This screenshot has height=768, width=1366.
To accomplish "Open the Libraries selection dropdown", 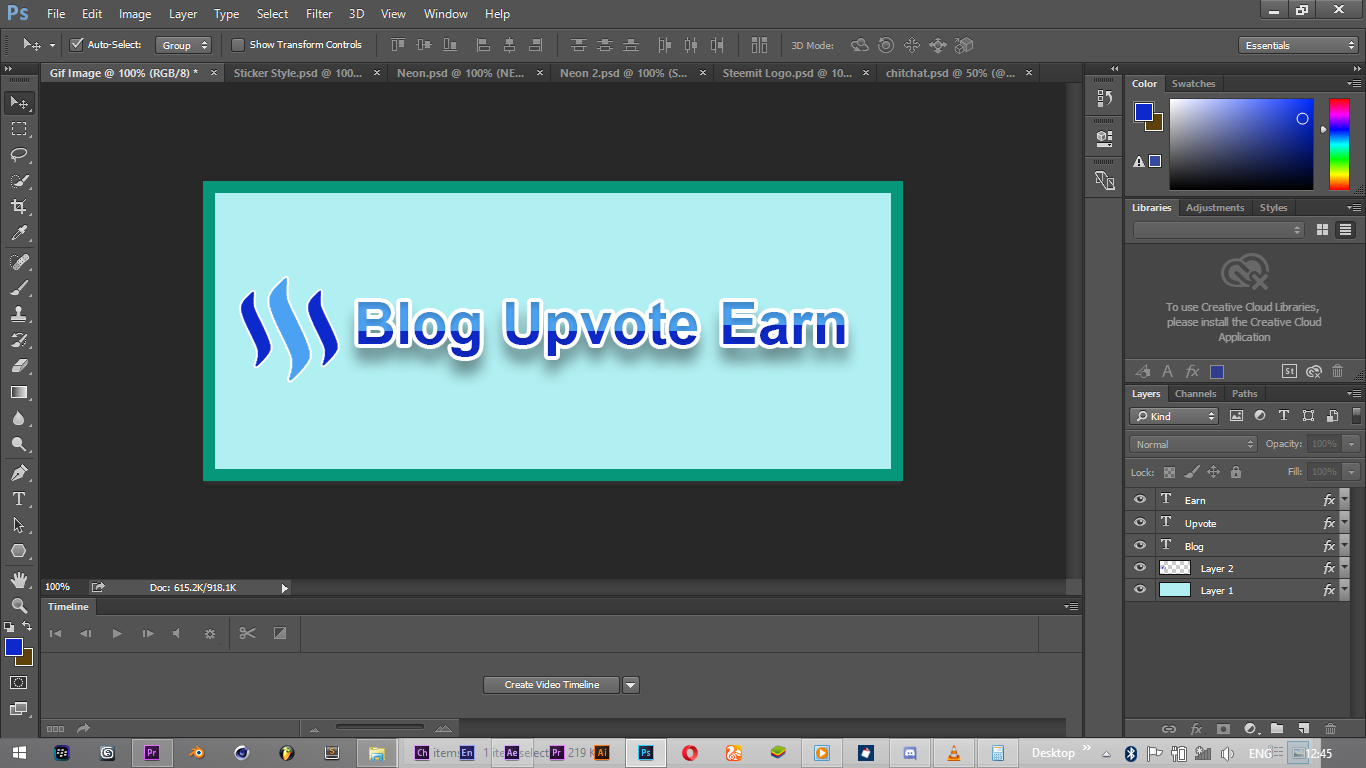I will pyautogui.click(x=1219, y=230).
